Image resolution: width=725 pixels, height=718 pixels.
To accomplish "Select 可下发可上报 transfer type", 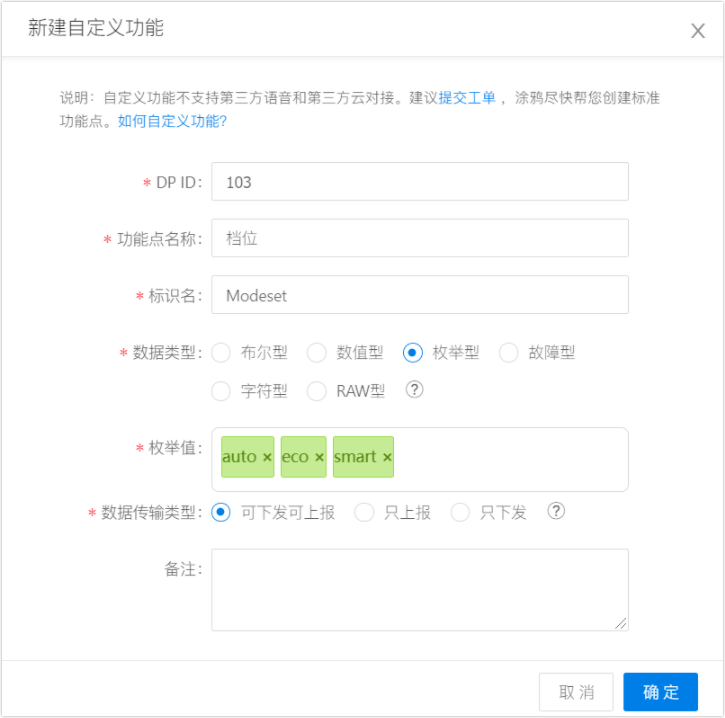I will tap(222, 512).
